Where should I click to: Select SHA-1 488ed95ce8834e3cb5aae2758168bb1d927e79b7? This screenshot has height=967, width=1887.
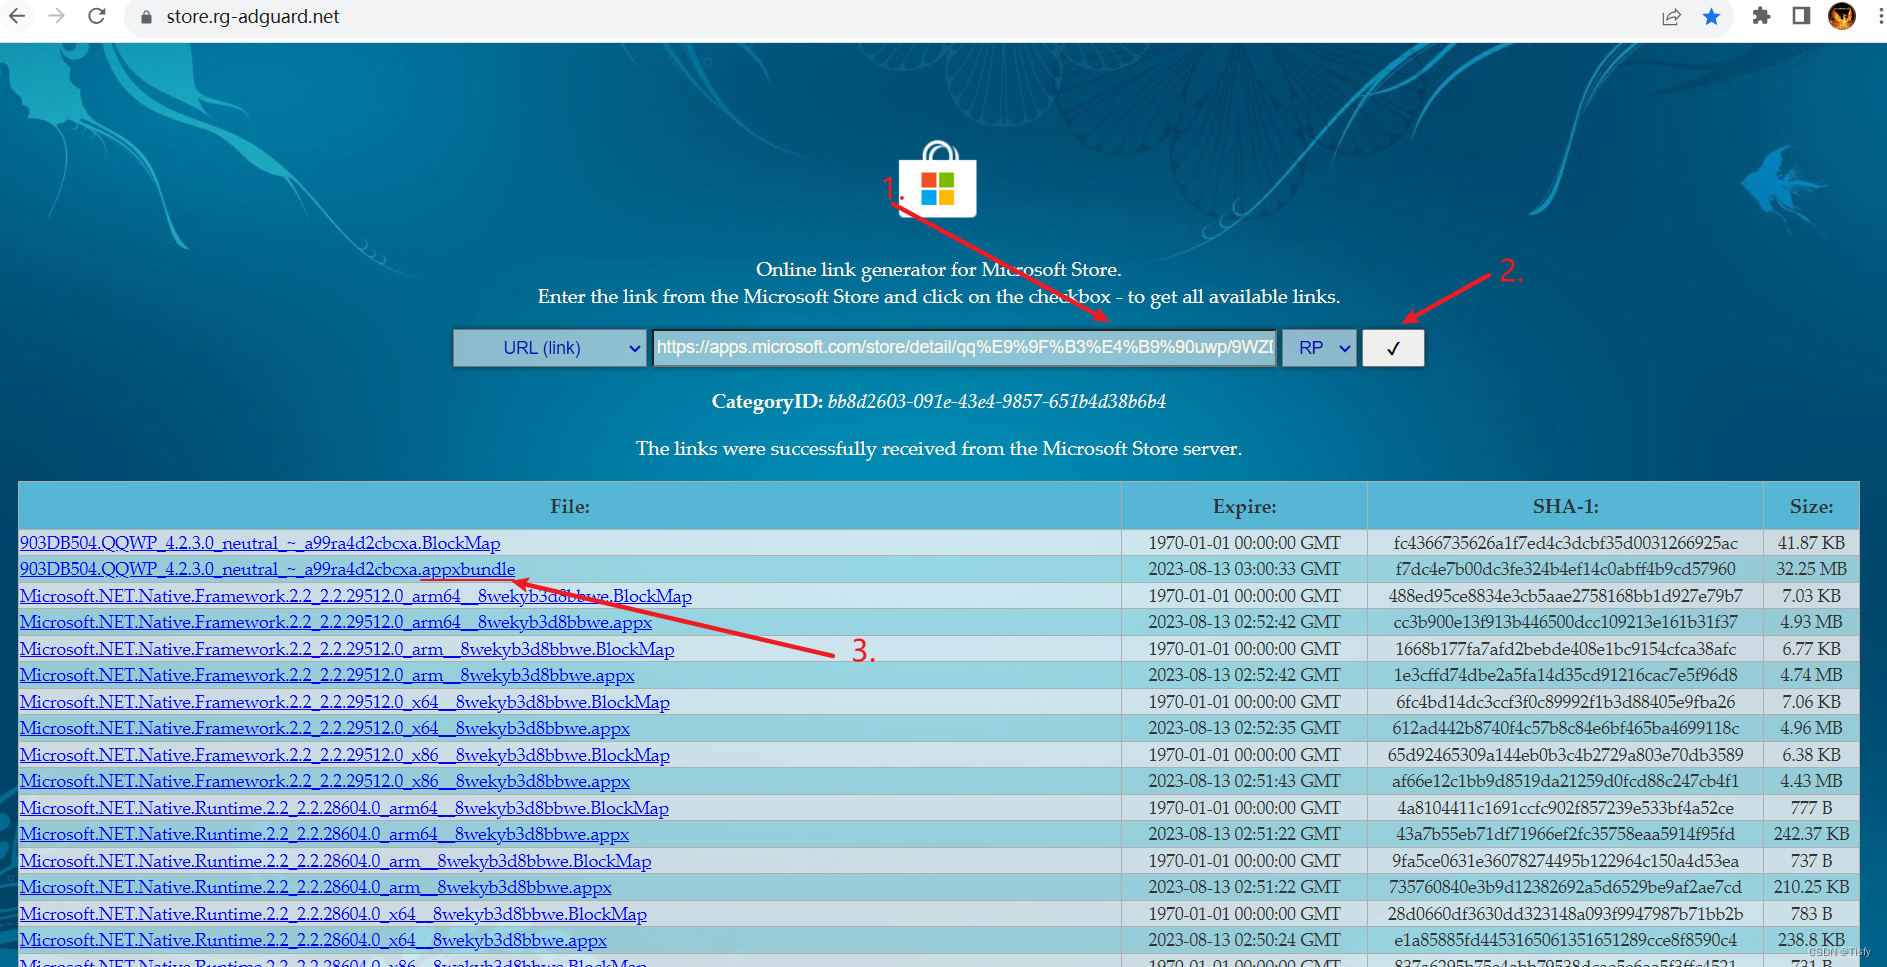[1565, 596]
